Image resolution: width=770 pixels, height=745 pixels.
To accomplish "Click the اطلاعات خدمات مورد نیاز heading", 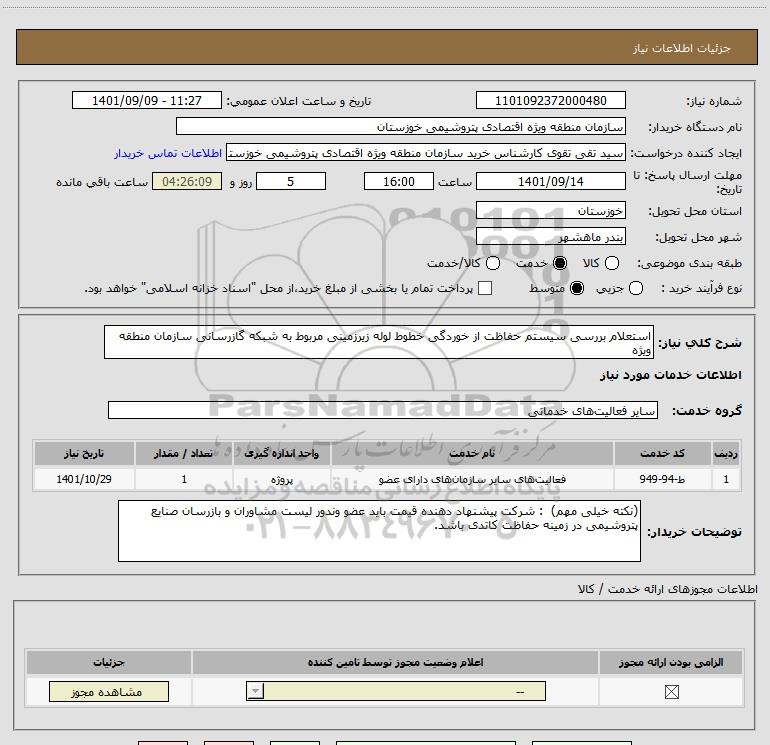I will tap(670, 375).
